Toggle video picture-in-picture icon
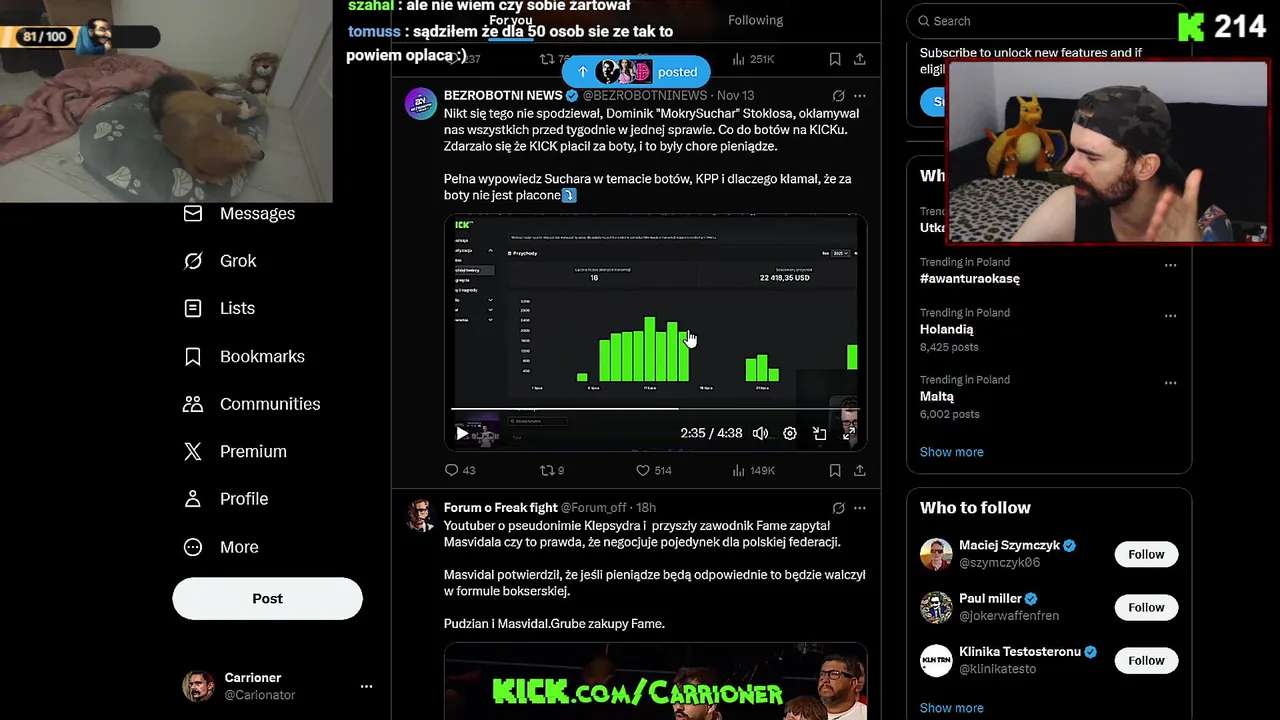The image size is (1280, 720). point(819,433)
